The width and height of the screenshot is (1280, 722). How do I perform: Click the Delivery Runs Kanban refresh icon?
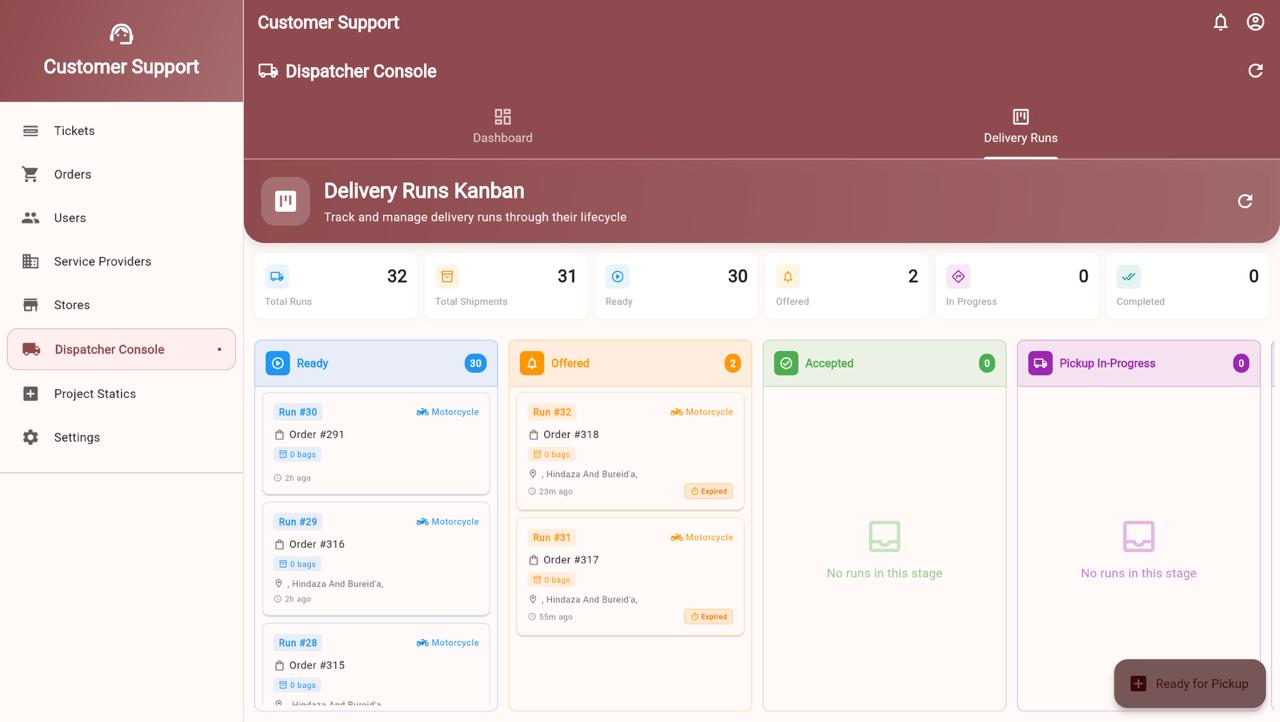(x=1245, y=201)
